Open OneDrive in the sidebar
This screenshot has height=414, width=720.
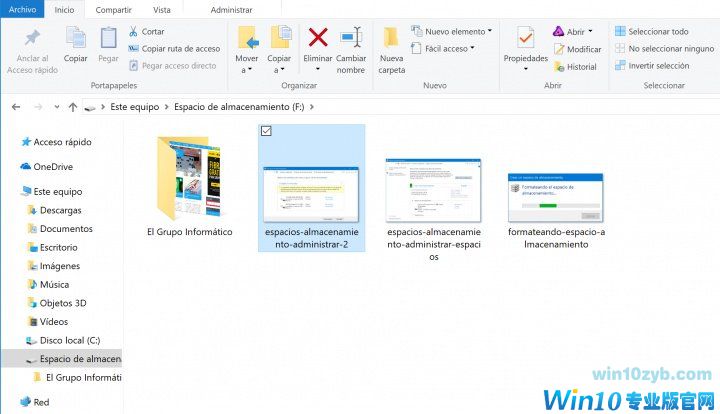pos(47,167)
